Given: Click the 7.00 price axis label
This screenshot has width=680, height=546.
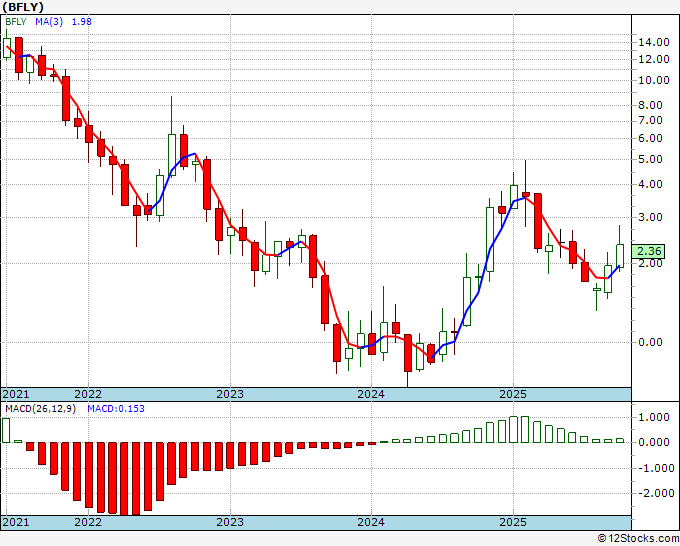Looking at the screenshot, I should coord(651,120).
